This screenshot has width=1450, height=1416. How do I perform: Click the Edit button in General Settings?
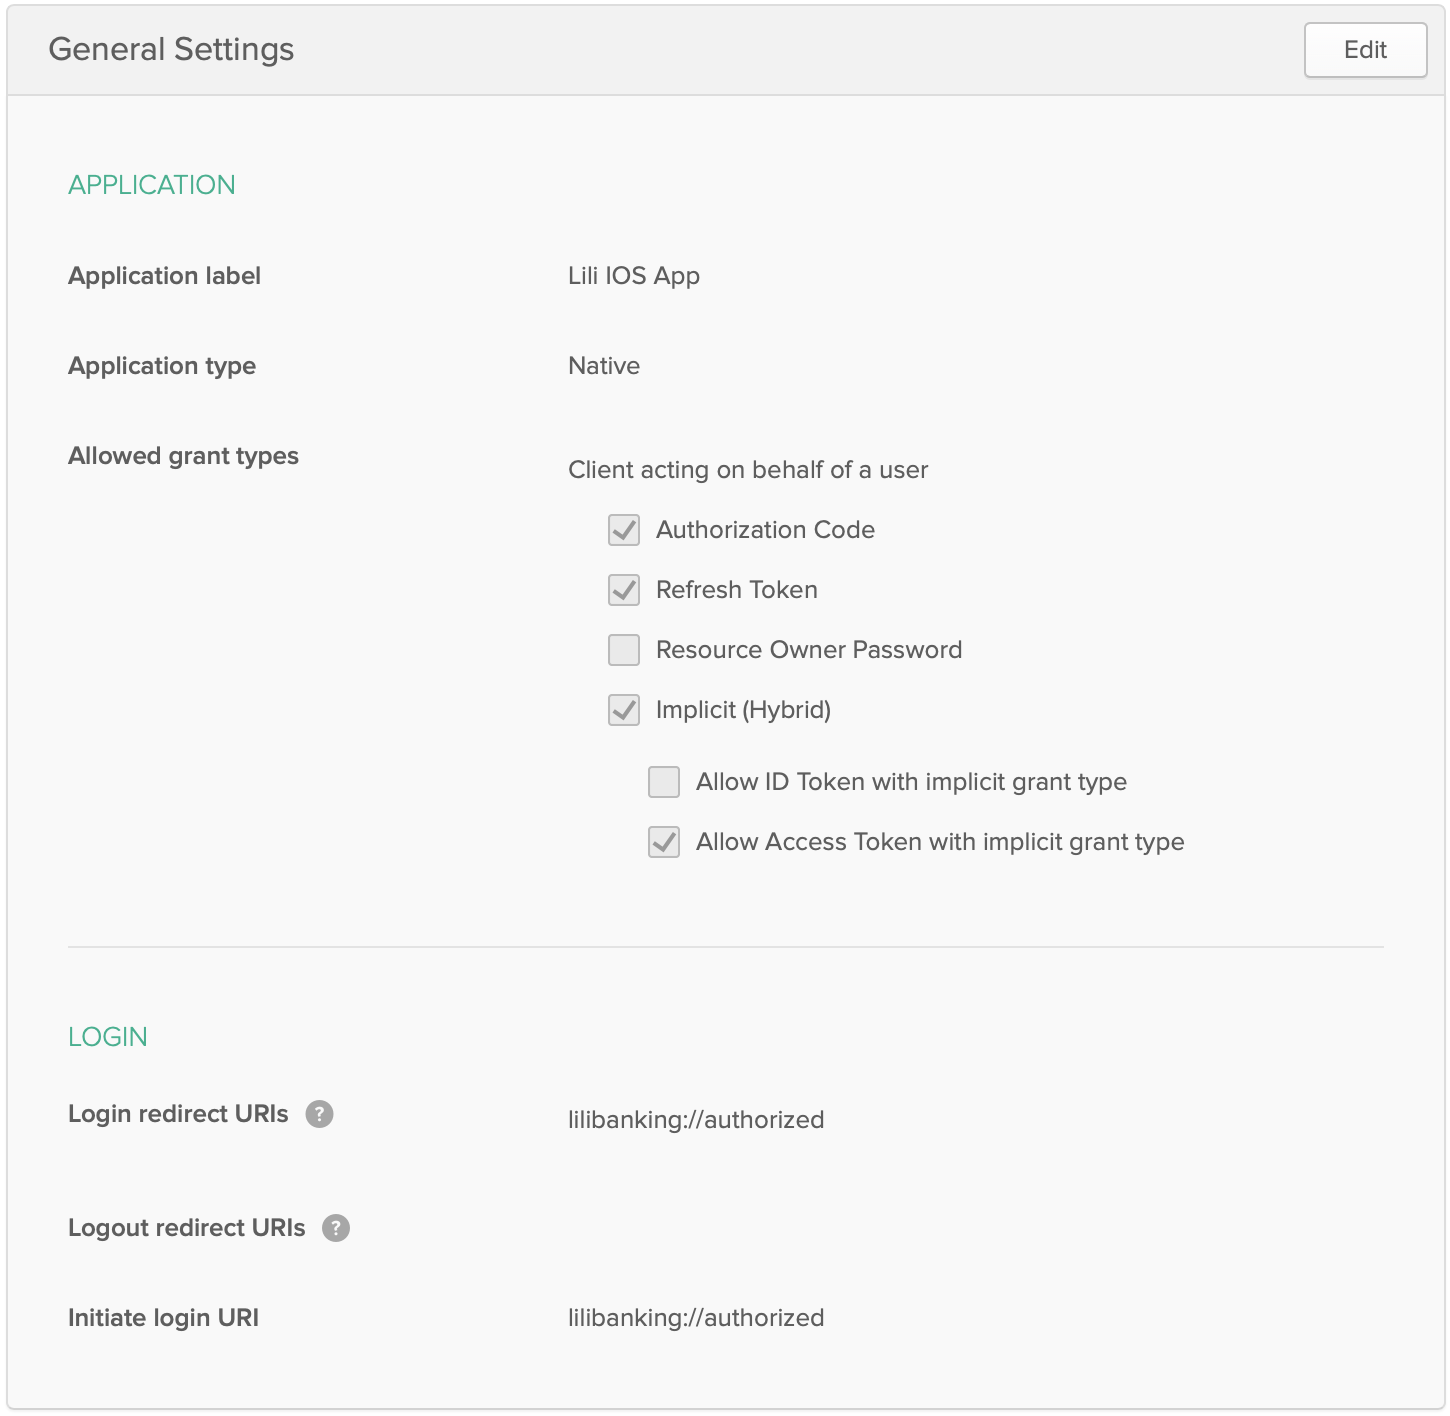pos(1365,50)
